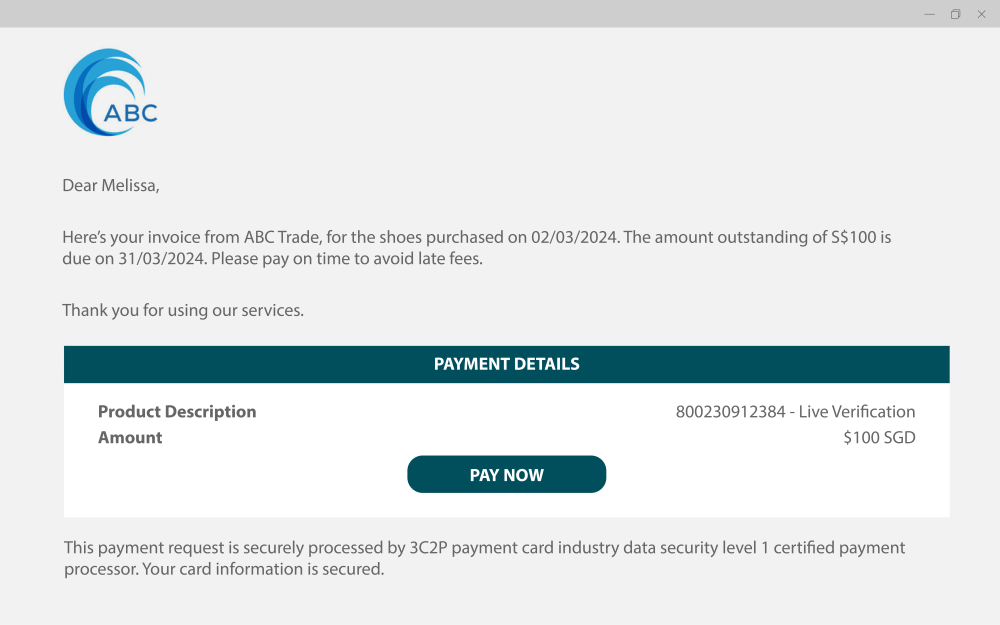Click the Dear Melissa greeting
This screenshot has width=1000, height=625.
click(x=111, y=186)
